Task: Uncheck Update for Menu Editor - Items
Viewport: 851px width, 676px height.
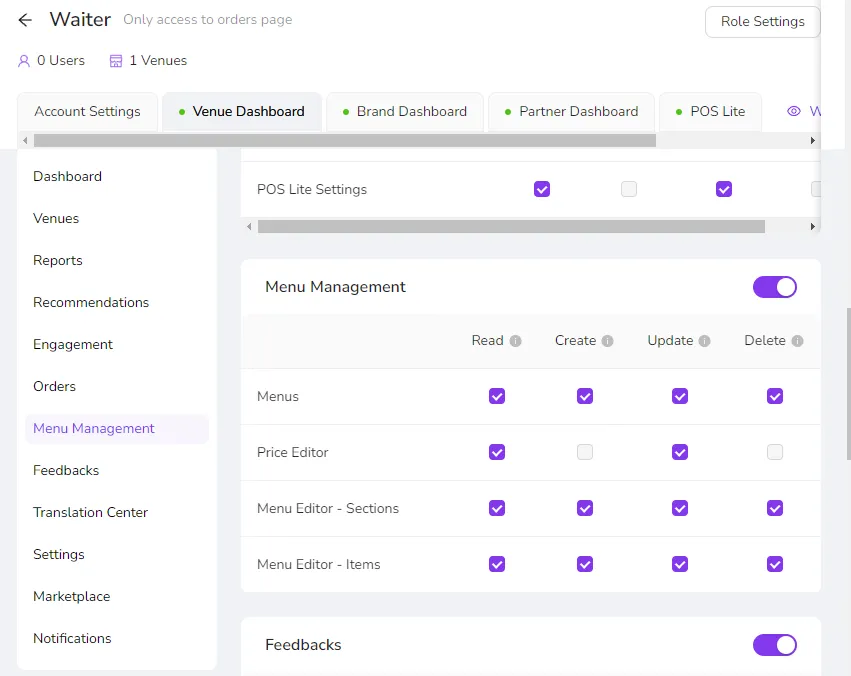Action: (679, 564)
